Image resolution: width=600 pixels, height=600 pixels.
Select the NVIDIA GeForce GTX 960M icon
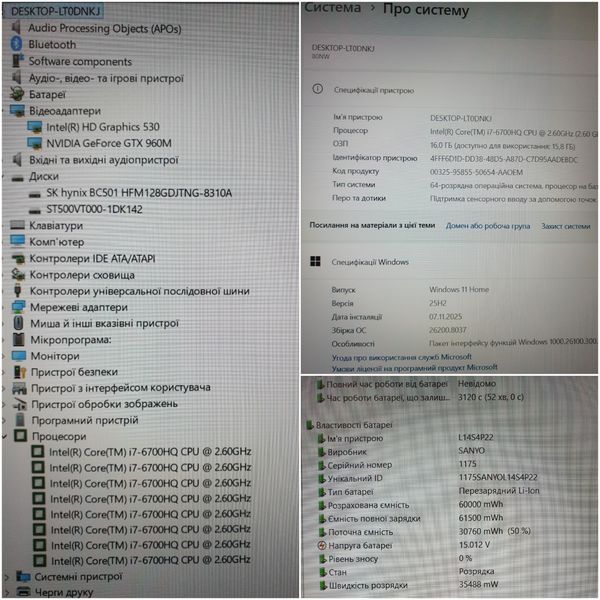pyautogui.click(x=35, y=143)
